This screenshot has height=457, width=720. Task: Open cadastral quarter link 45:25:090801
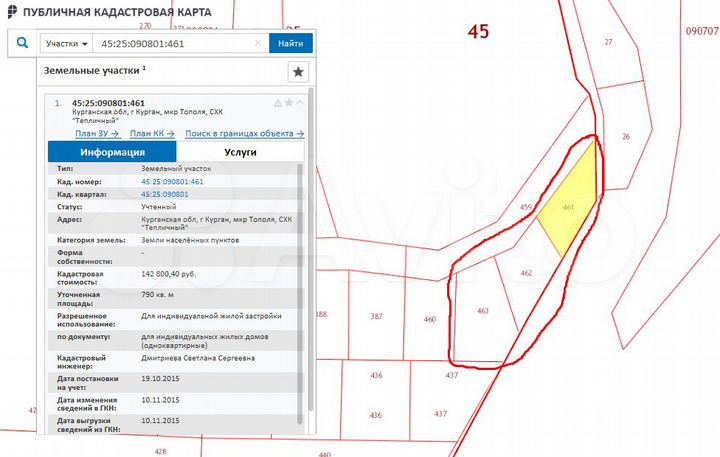[164, 194]
